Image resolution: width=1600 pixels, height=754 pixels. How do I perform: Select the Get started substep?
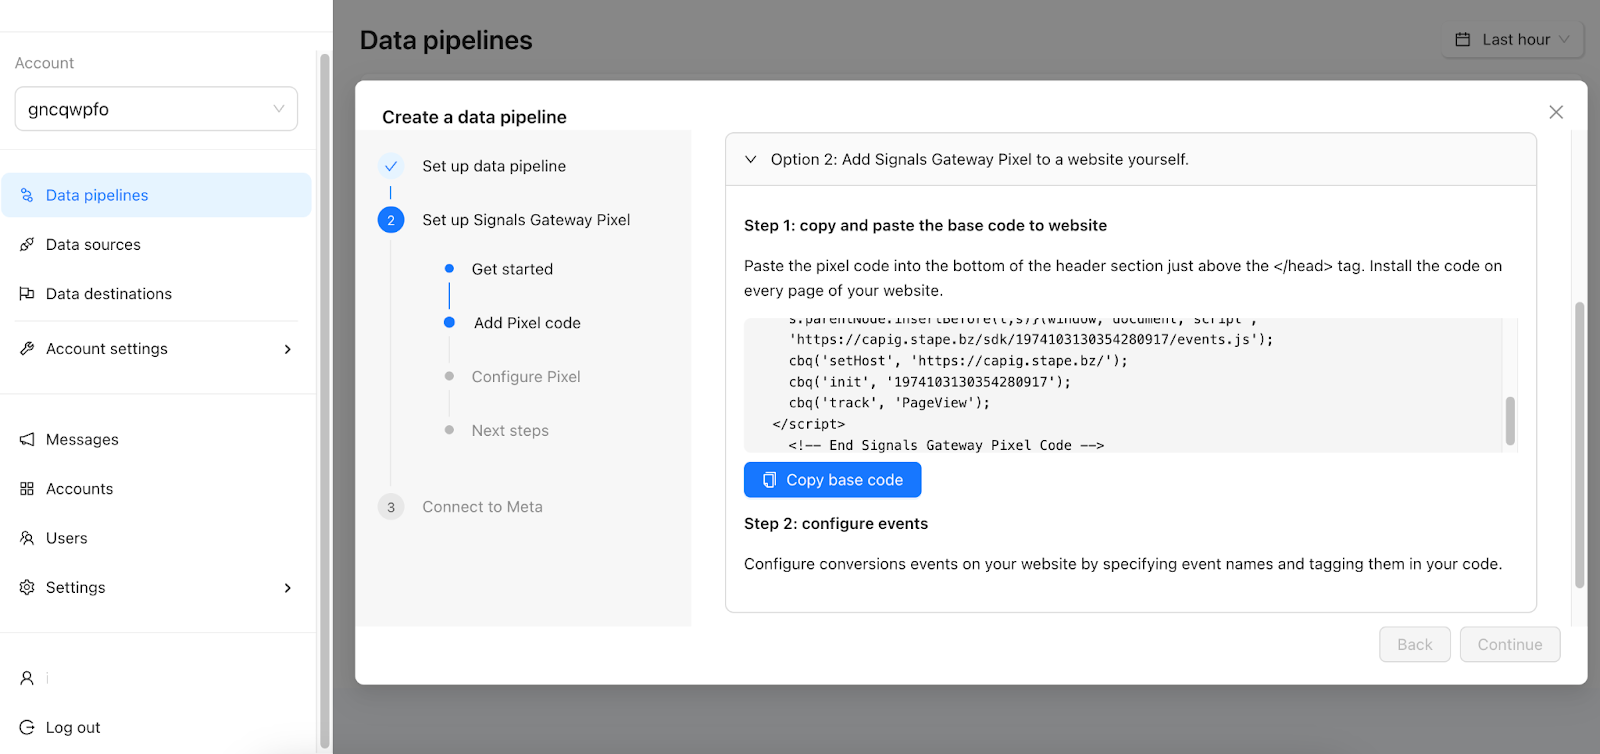512,269
